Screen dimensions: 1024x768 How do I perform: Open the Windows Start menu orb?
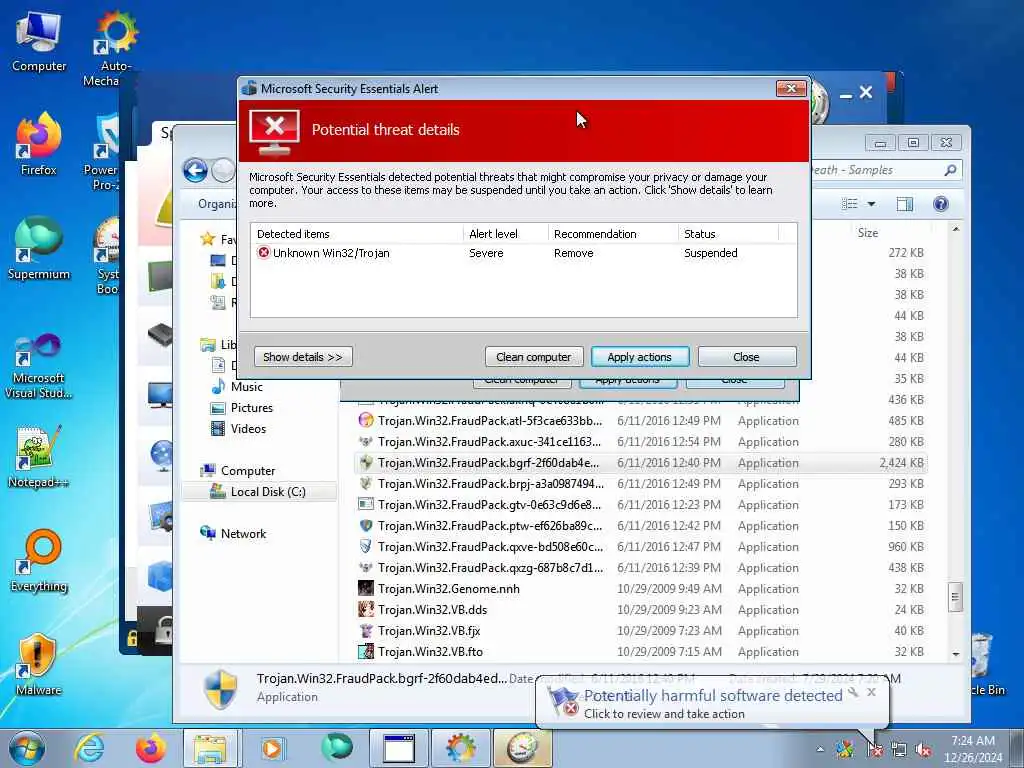point(27,748)
